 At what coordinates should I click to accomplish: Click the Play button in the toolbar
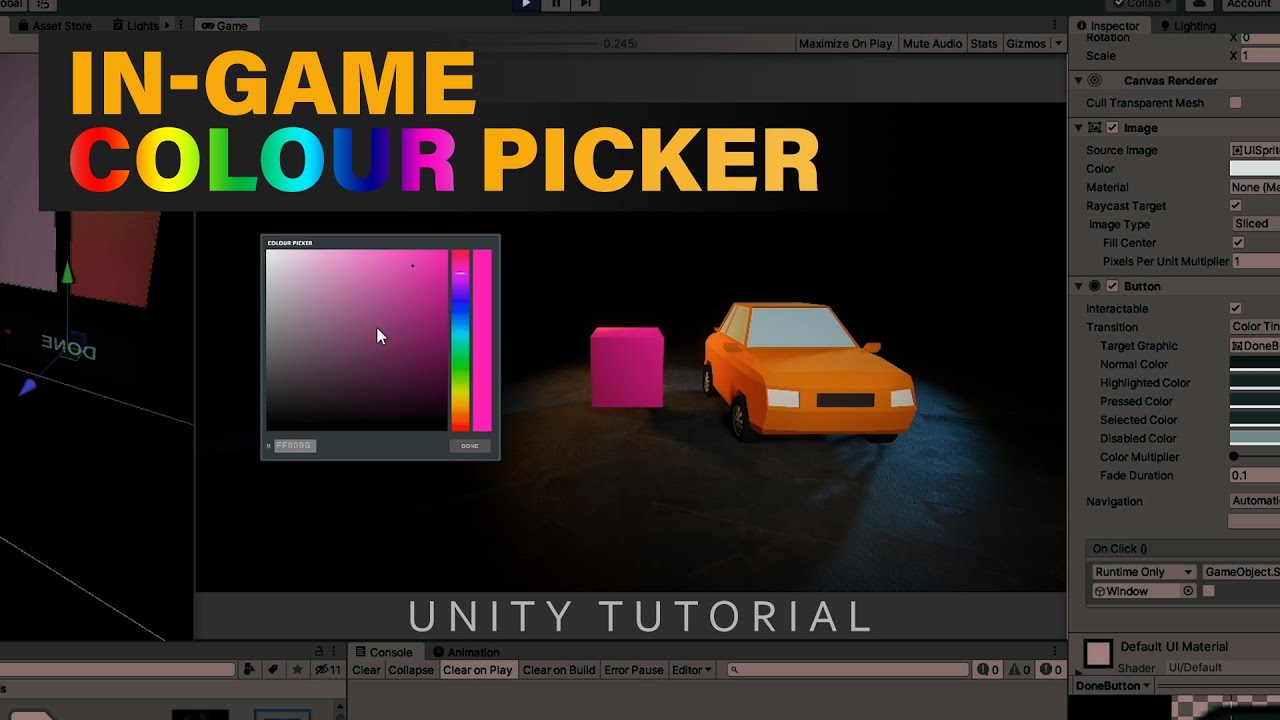coord(526,4)
